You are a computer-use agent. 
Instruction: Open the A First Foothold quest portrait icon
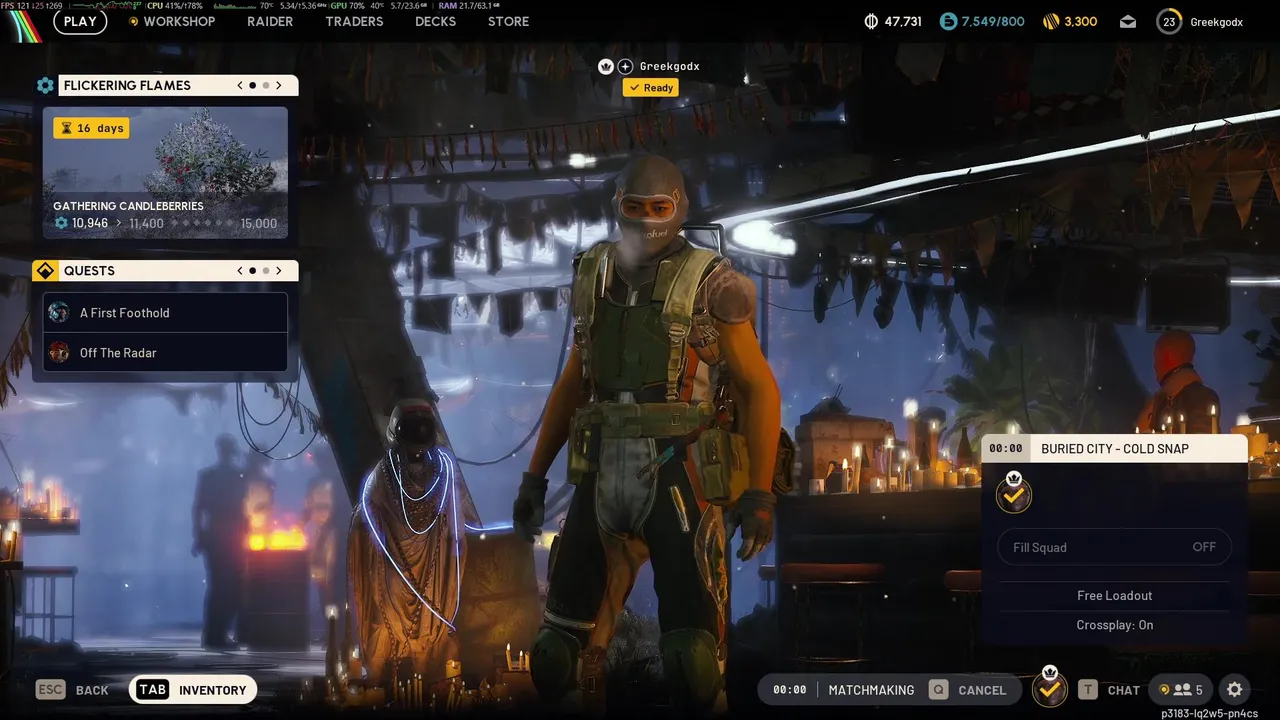[59, 313]
